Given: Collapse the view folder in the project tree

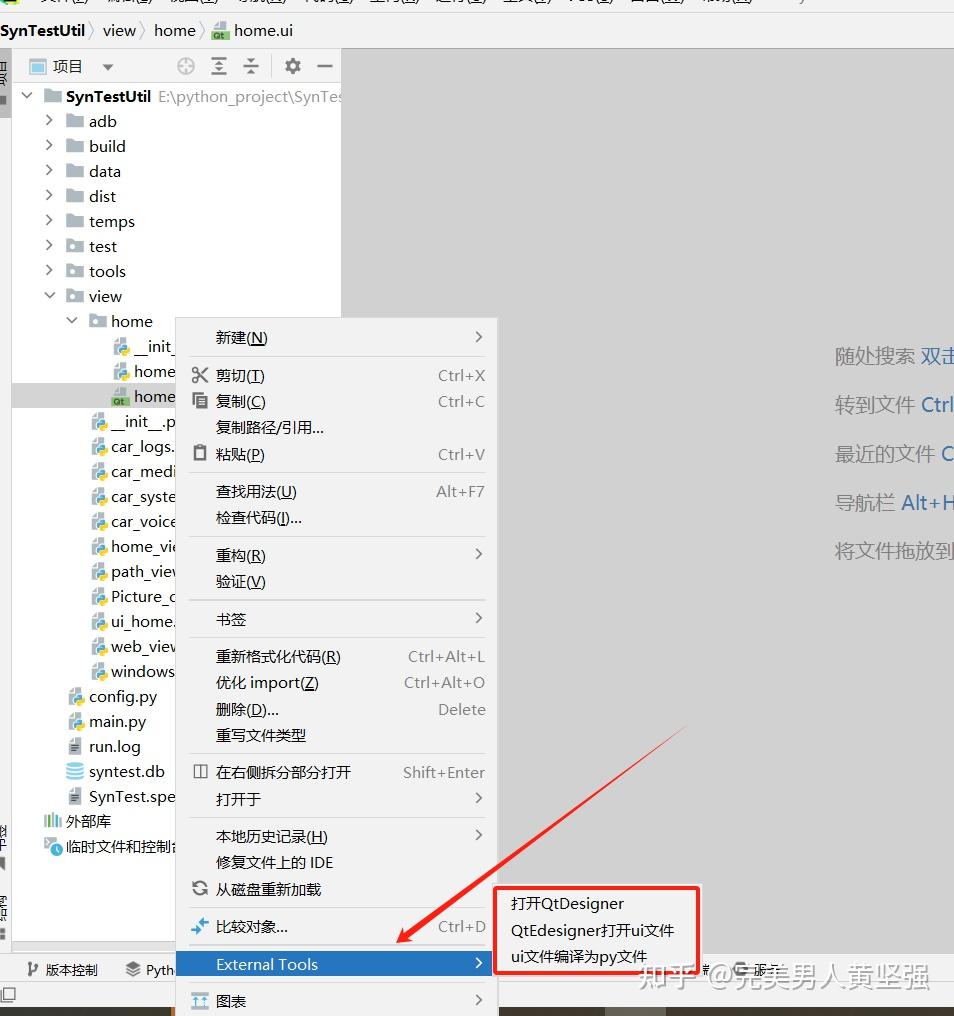Looking at the screenshot, I should coord(49,295).
